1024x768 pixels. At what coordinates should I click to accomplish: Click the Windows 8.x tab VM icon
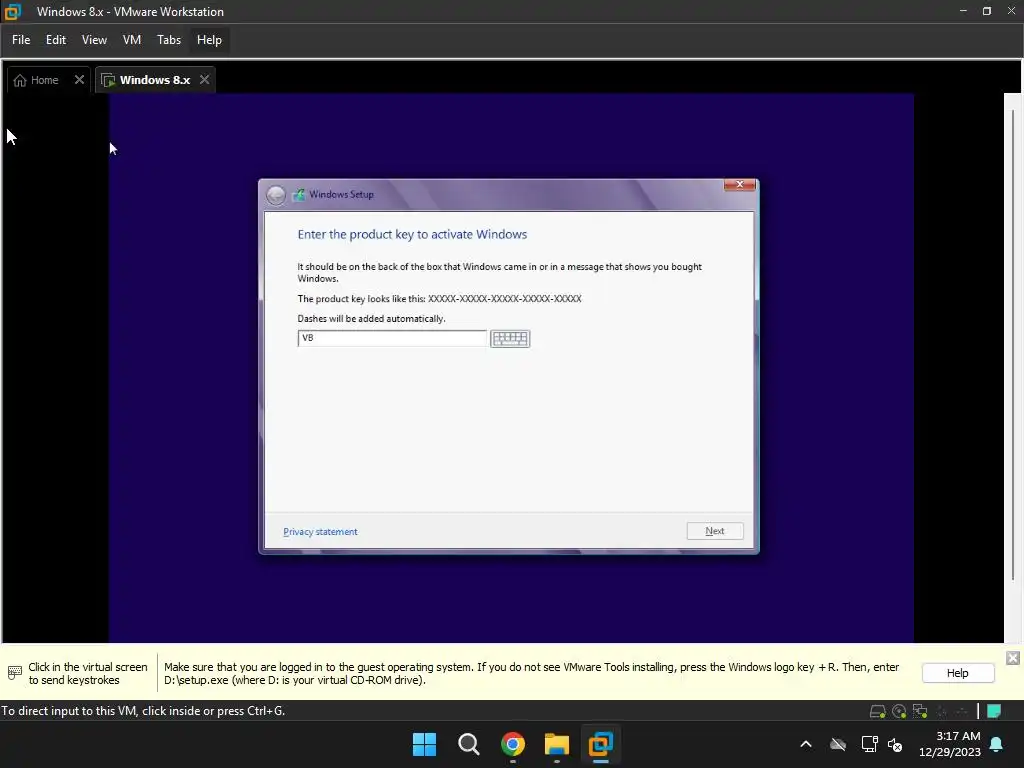pyautogui.click(x=108, y=80)
